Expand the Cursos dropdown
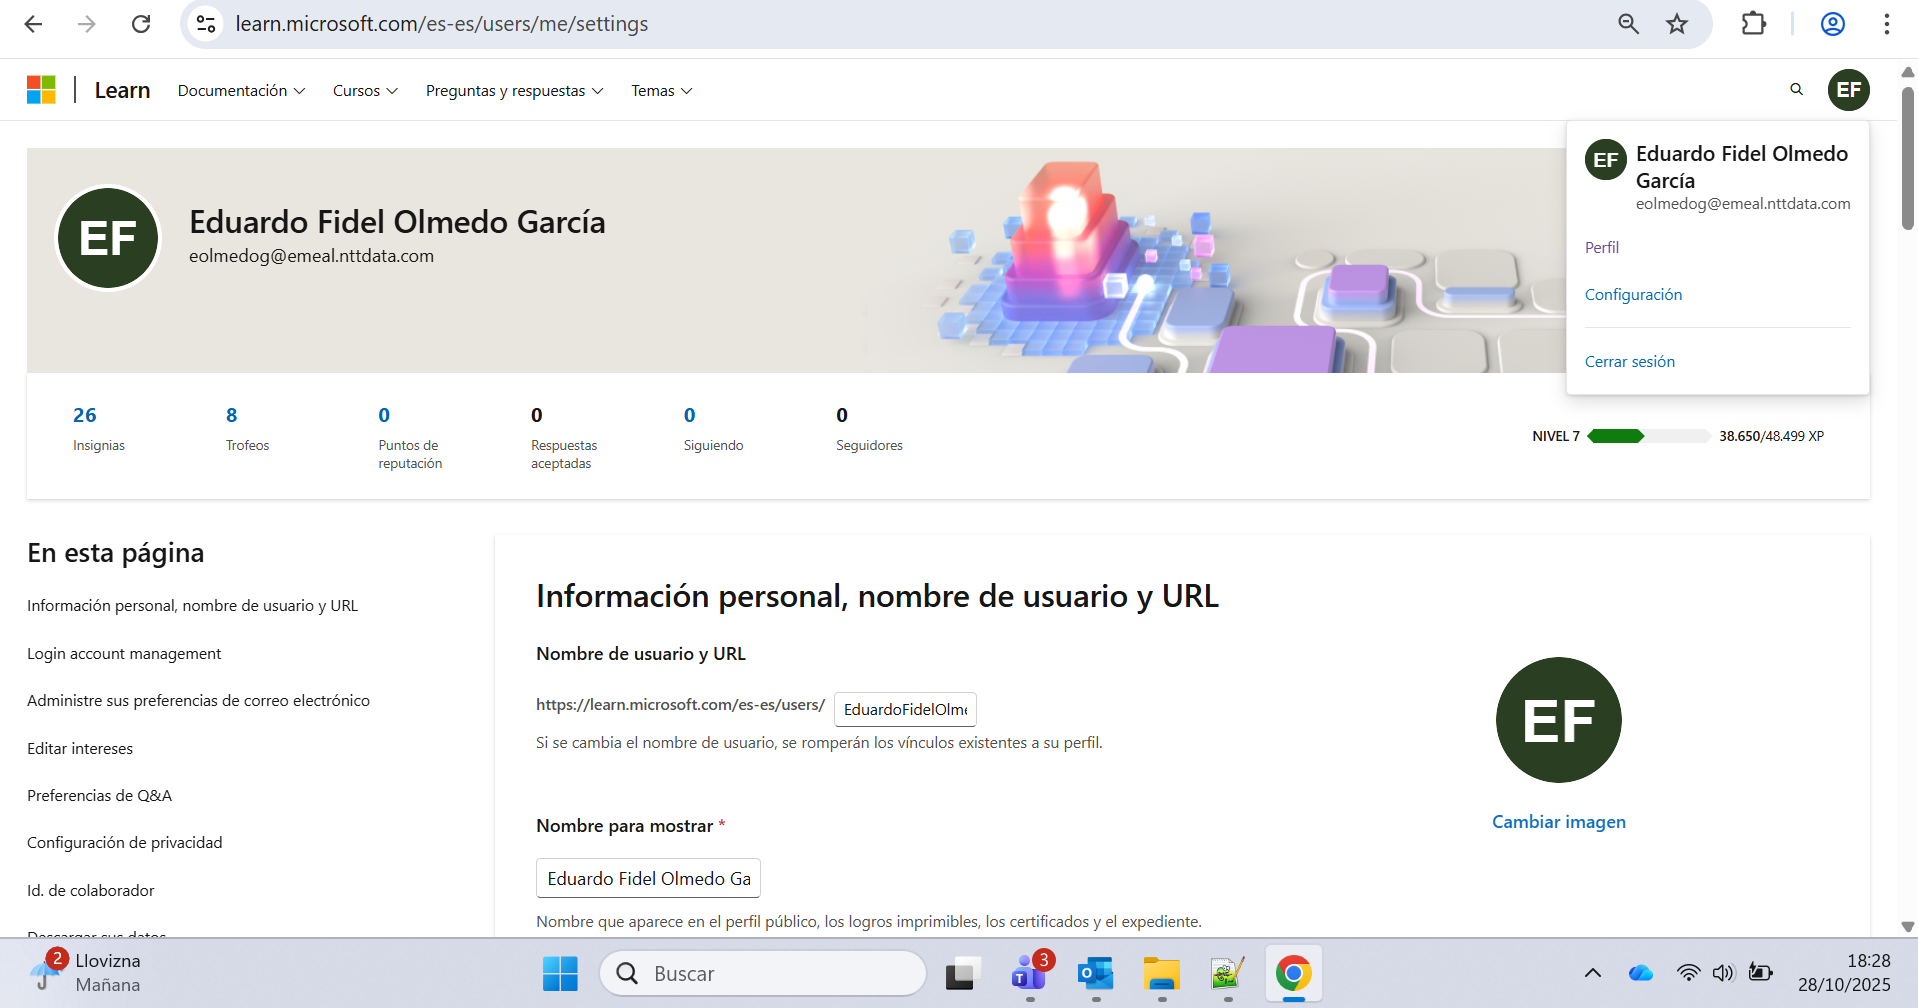Viewport: 1918px width, 1008px height. point(364,90)
